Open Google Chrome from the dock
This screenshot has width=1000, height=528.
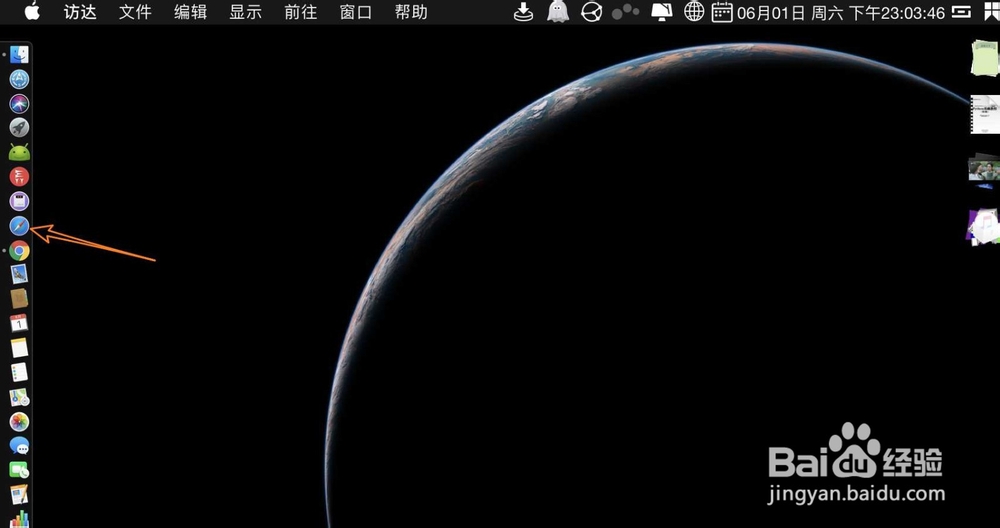(x=19, y=251)
